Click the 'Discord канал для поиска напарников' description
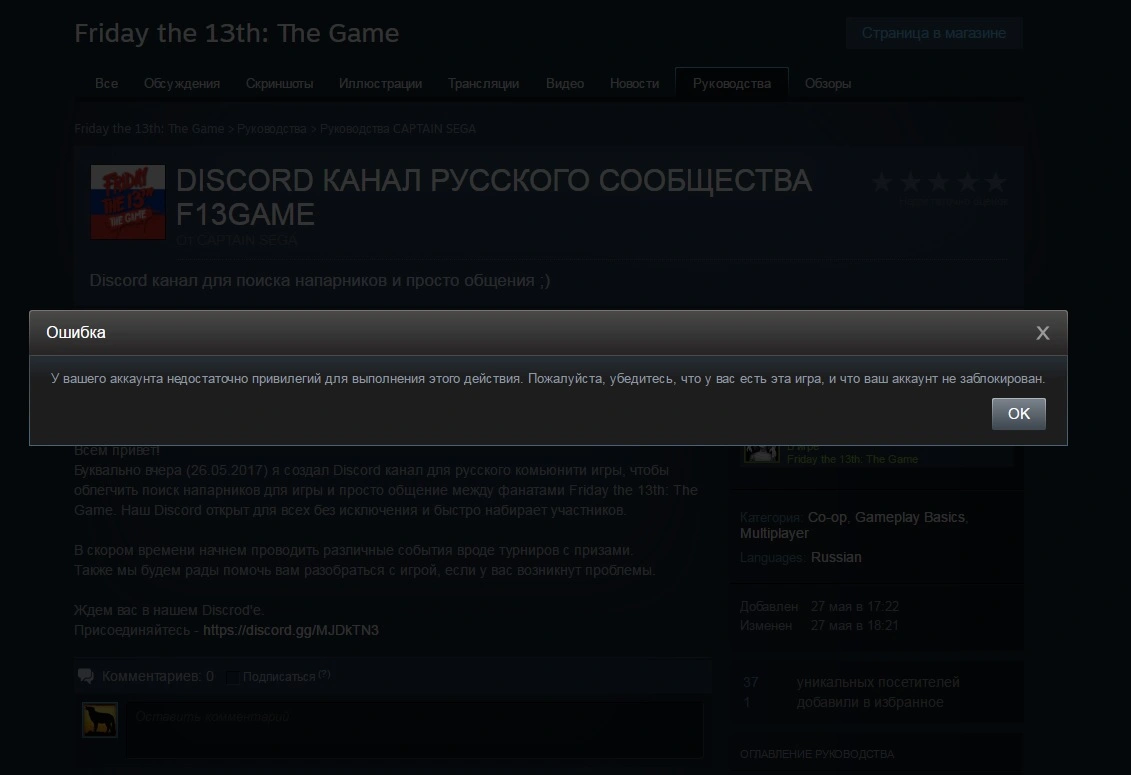Screen dimensions: 1131x775 [x=320, y=281]
